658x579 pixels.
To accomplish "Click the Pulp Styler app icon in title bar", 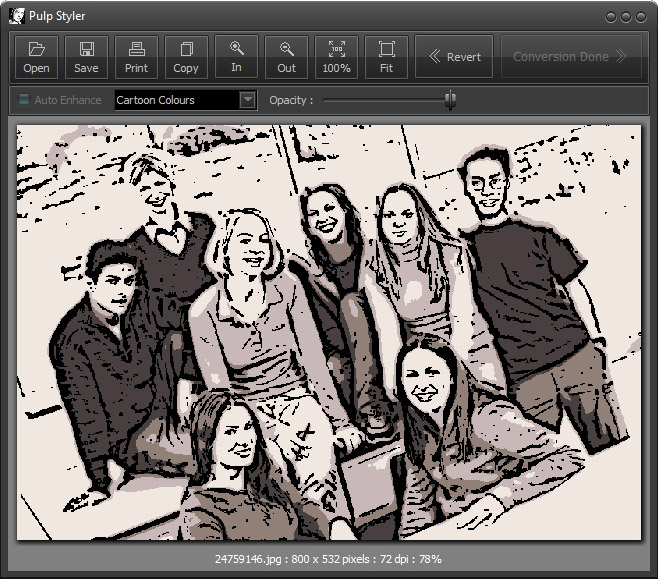I will point(15,16).
